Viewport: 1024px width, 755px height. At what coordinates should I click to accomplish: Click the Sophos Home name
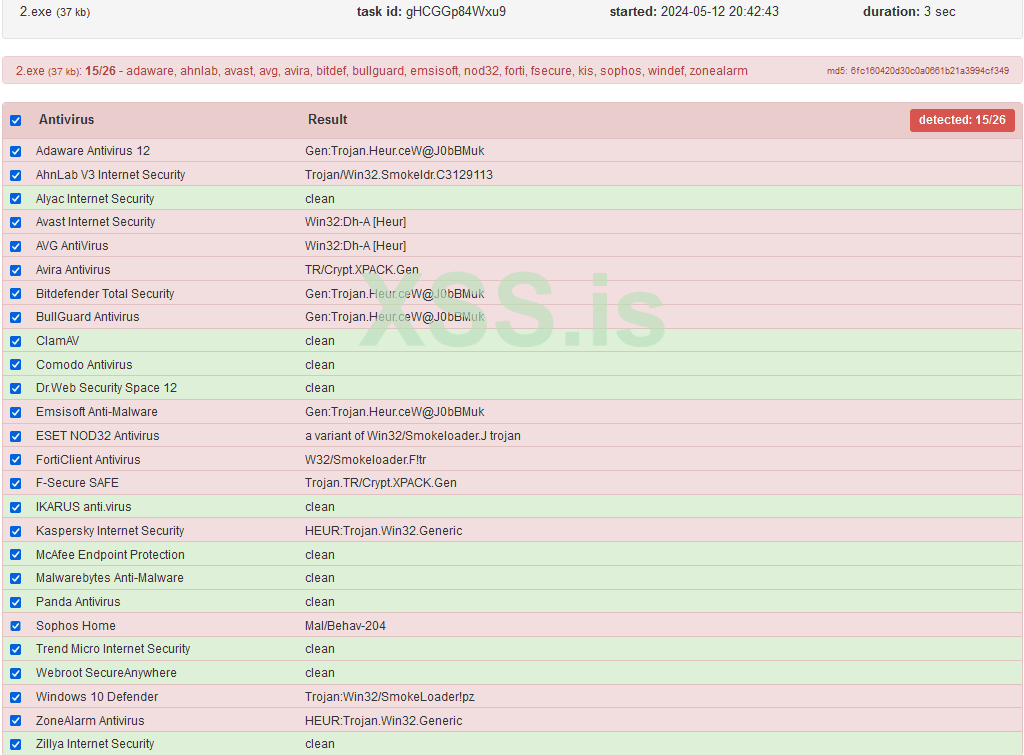click(76, 626)
